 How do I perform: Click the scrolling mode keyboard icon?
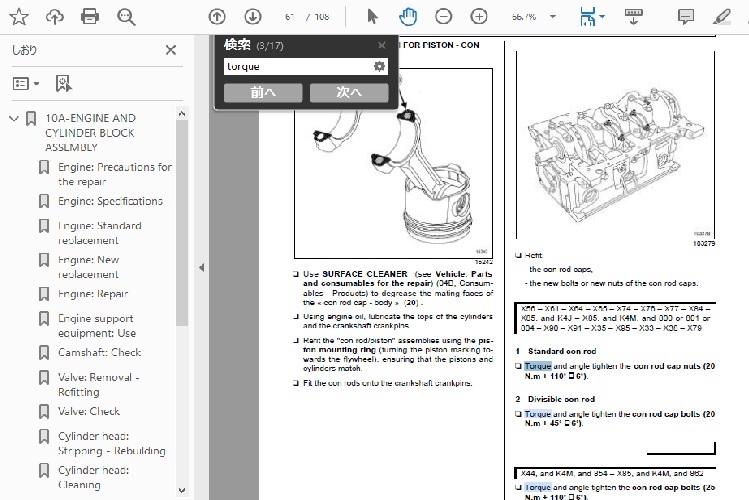coord(633,17)
